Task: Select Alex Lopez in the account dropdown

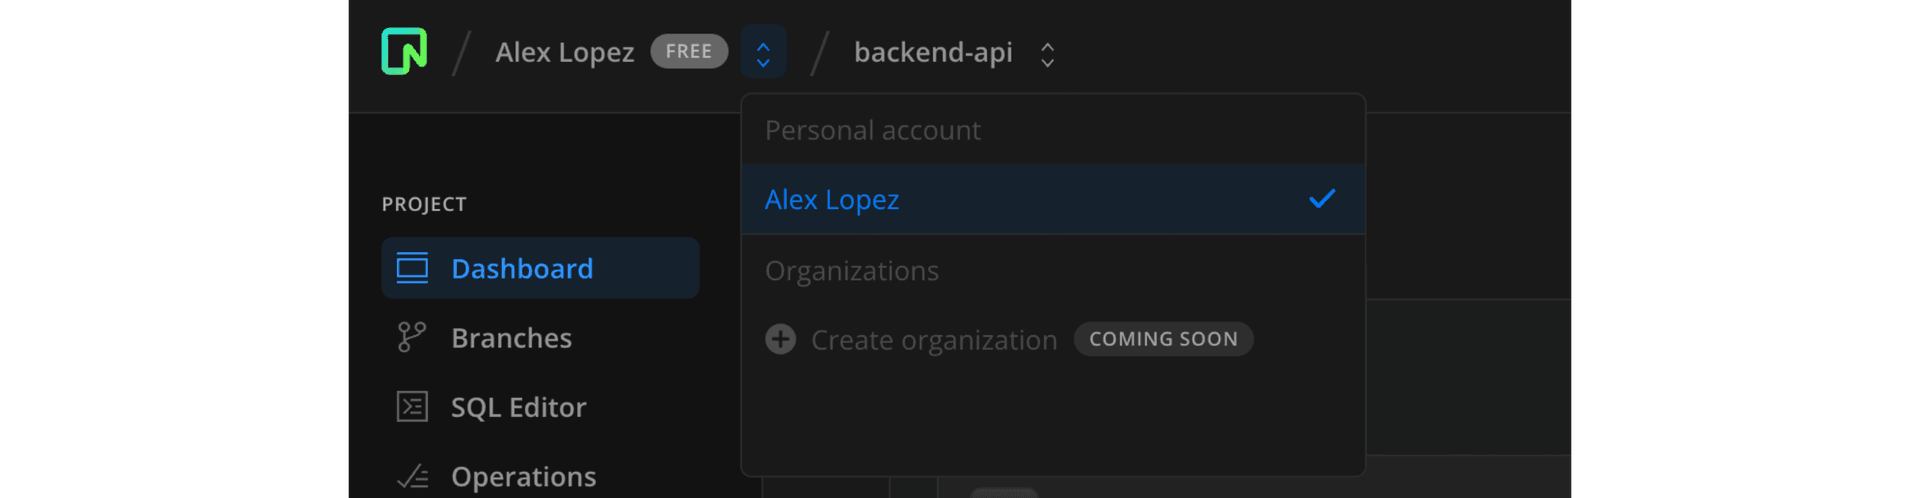Action: point(832,200)
